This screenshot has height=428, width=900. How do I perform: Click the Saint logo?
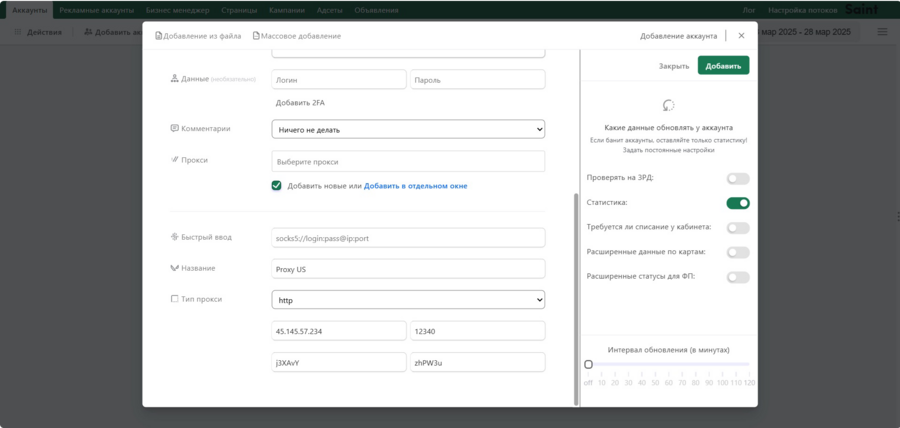(x=862, y=10)
